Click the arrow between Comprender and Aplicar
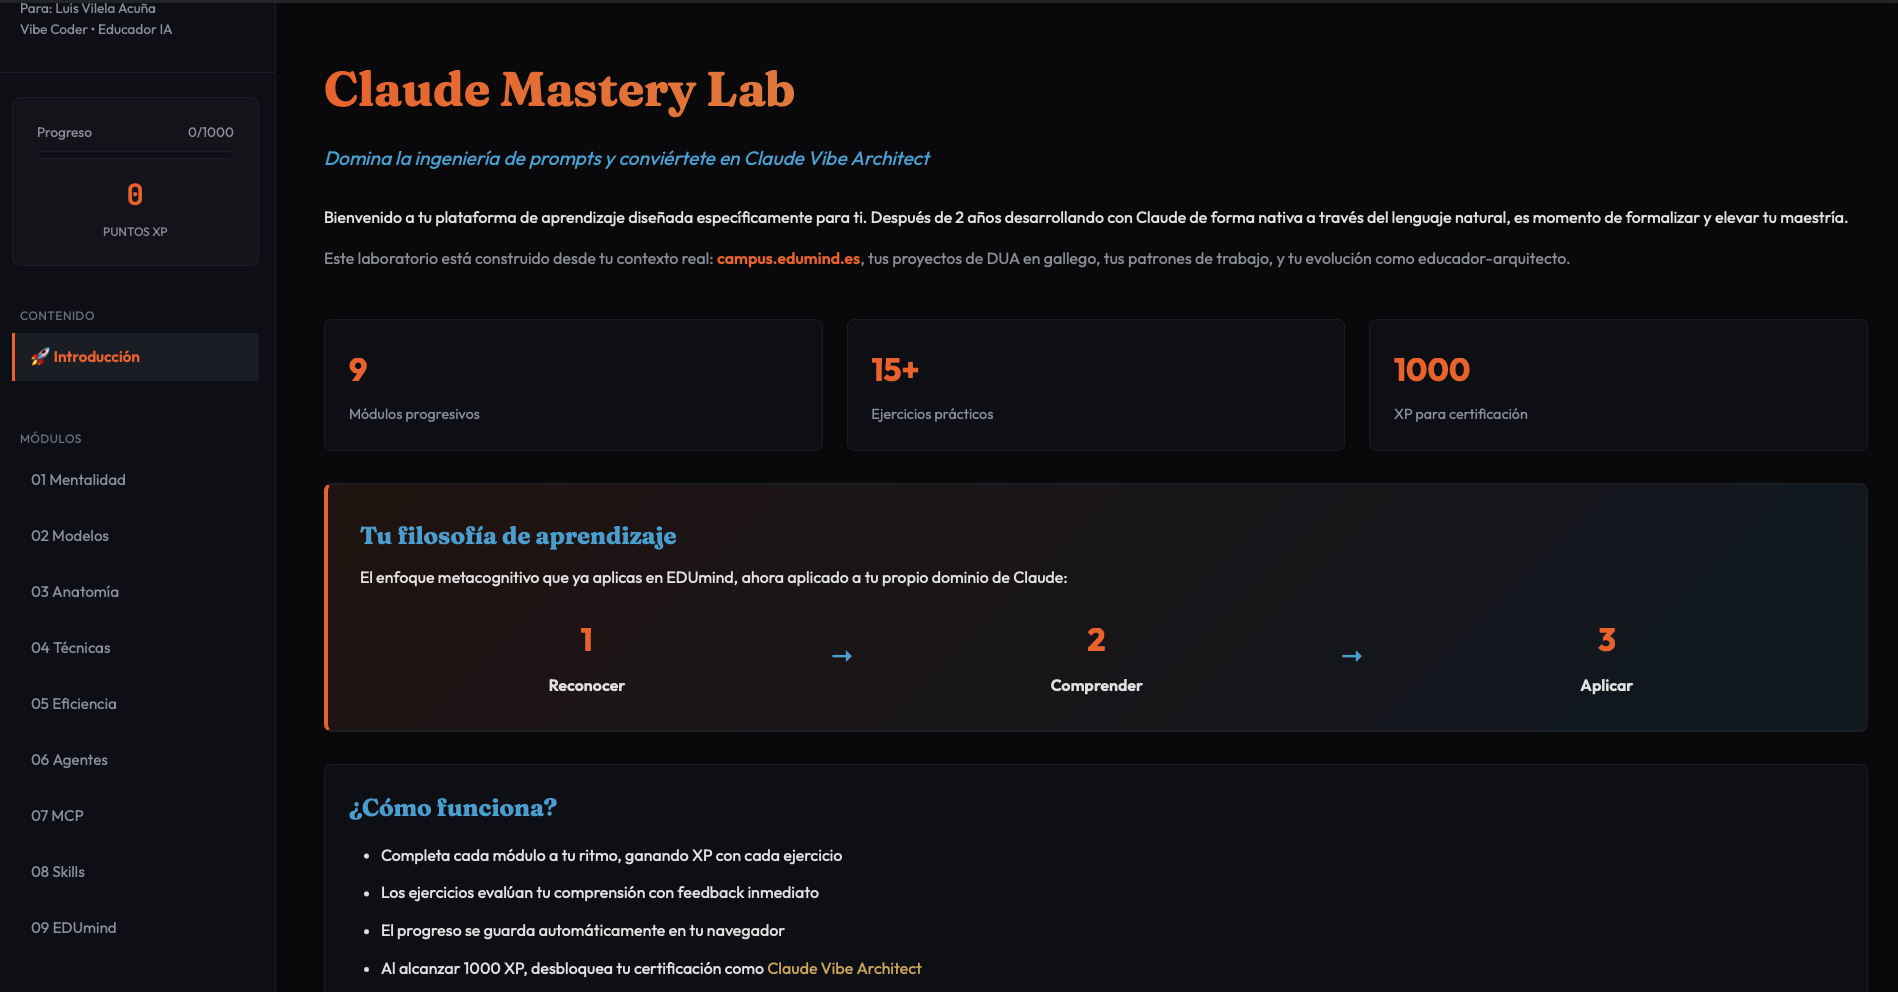Image resolution: width=1898 pixels, height=992 pixels. (1352, 656)
